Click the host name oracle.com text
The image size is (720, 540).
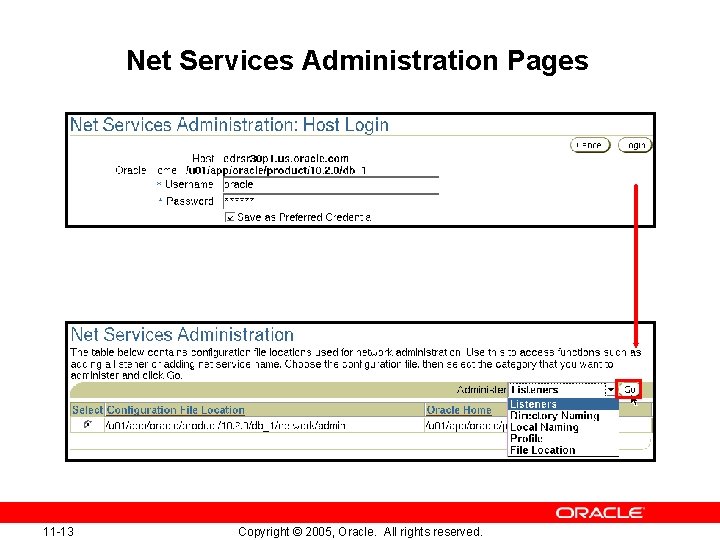286,158
